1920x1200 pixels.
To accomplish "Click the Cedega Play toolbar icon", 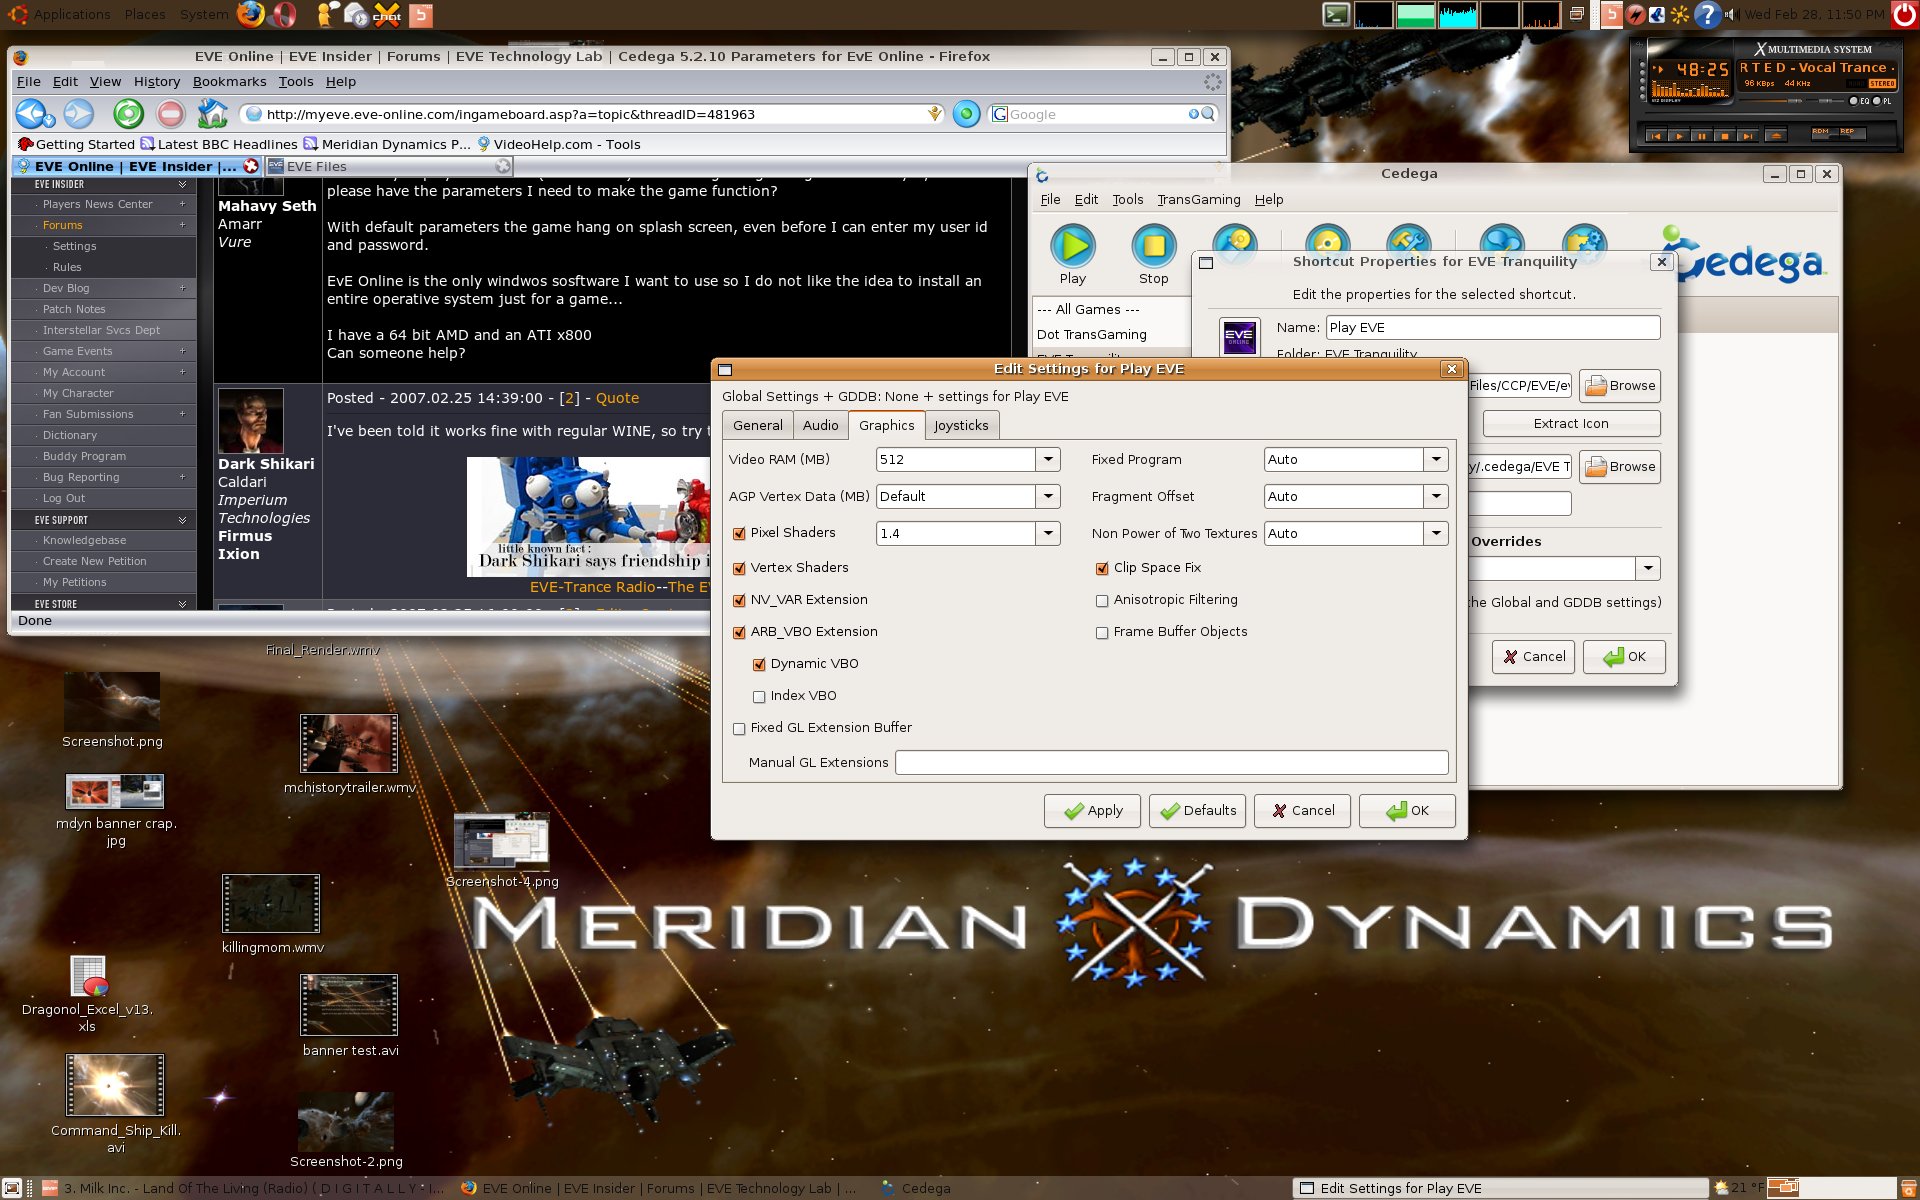I will pos(1073,247).
